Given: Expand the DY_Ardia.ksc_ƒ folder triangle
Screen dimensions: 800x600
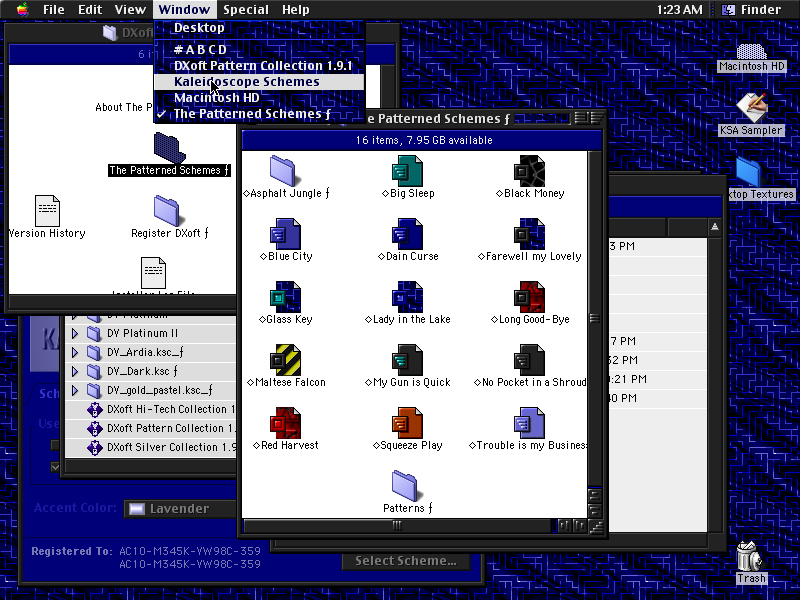Looking at the screenshot, I should click(x=75, y=352).
